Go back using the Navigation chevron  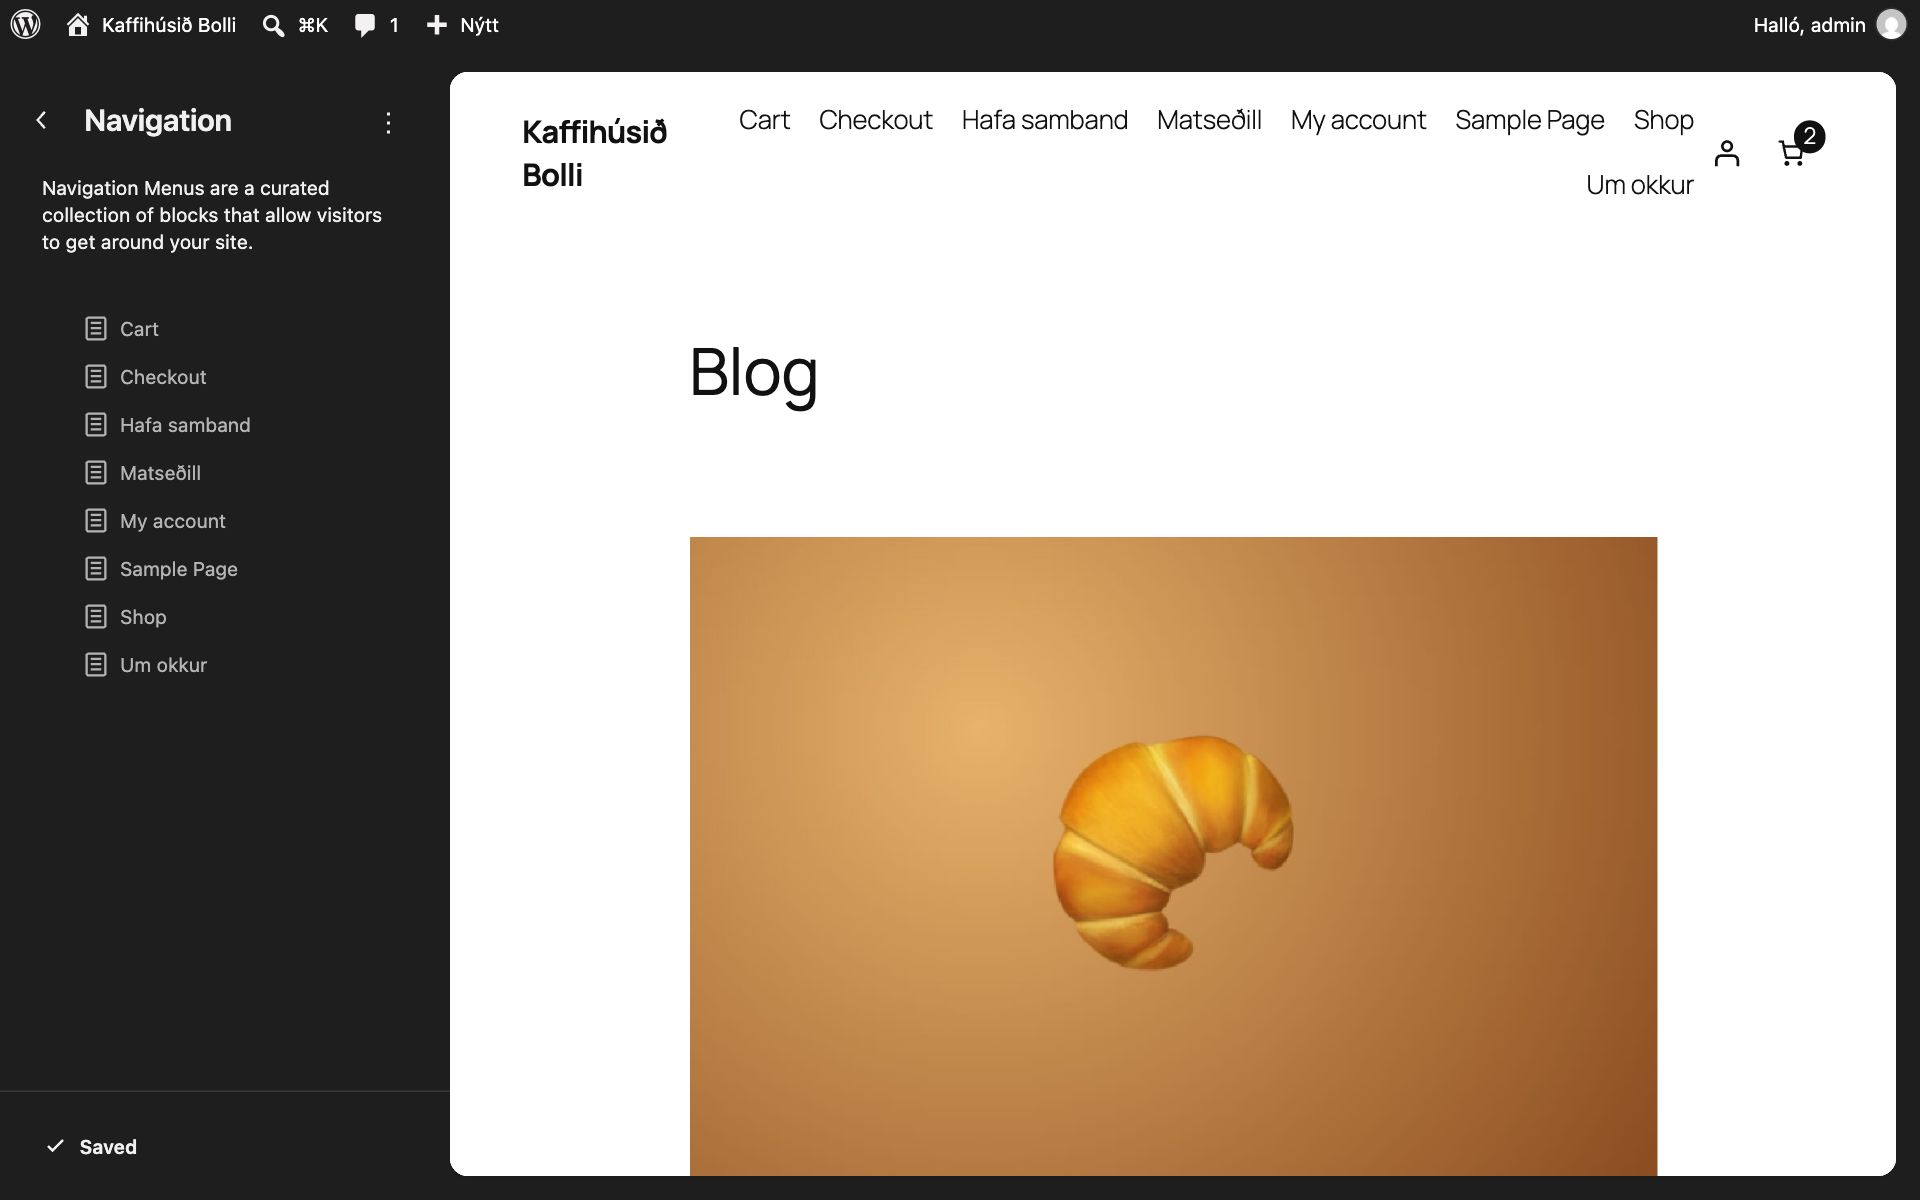[41, 121]
